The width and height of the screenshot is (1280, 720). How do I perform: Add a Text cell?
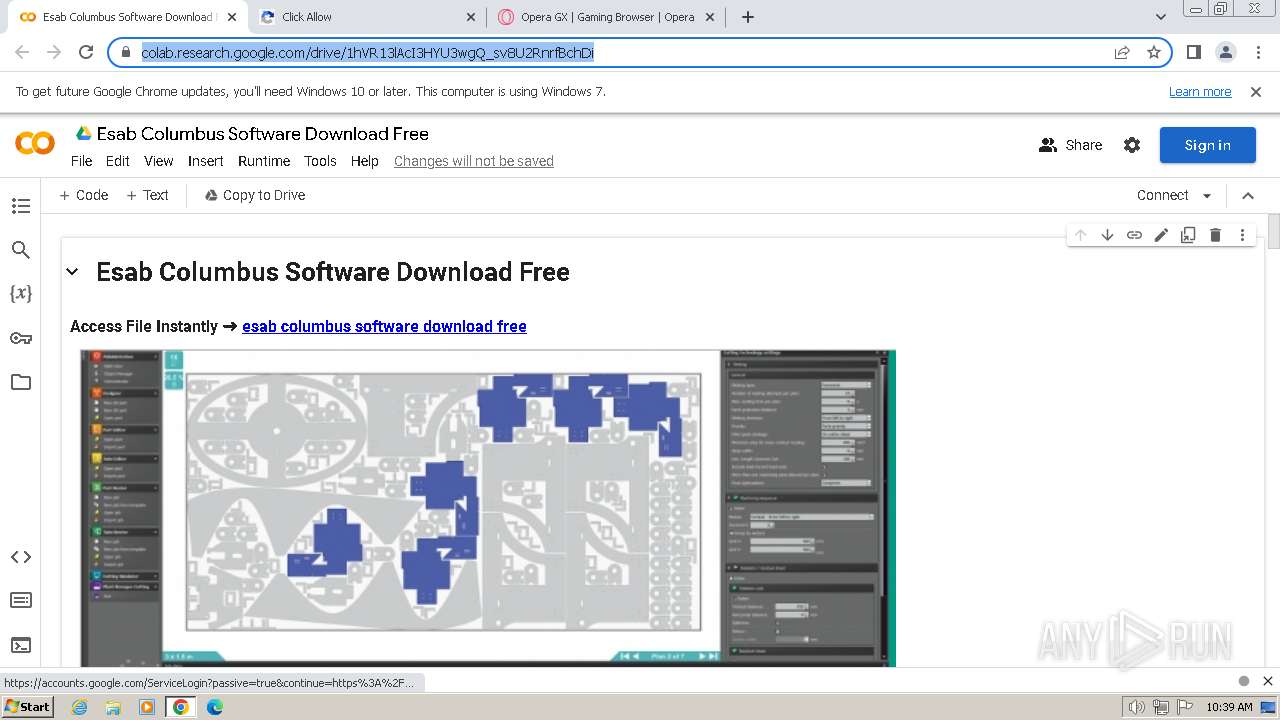pyautogui.click(x=147, y=195)
